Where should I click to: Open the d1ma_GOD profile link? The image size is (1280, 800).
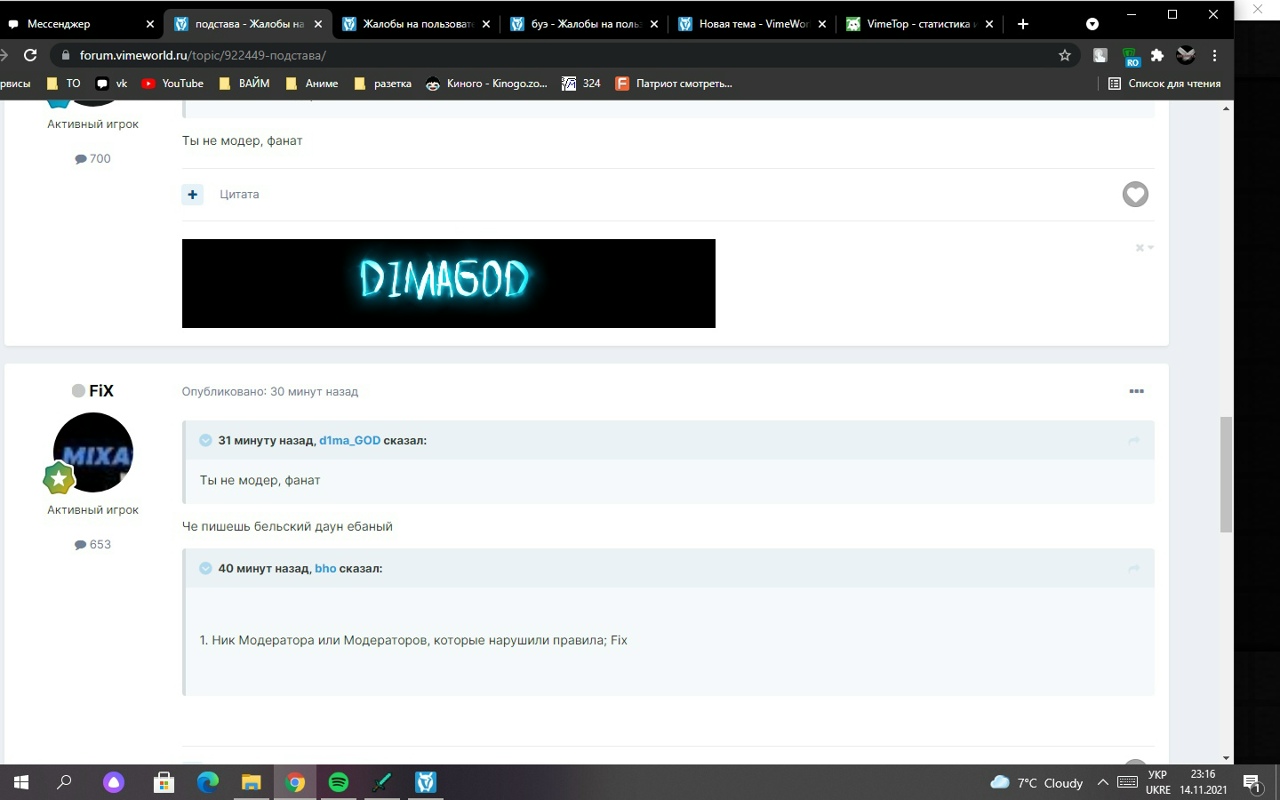[x=349, y=440]
